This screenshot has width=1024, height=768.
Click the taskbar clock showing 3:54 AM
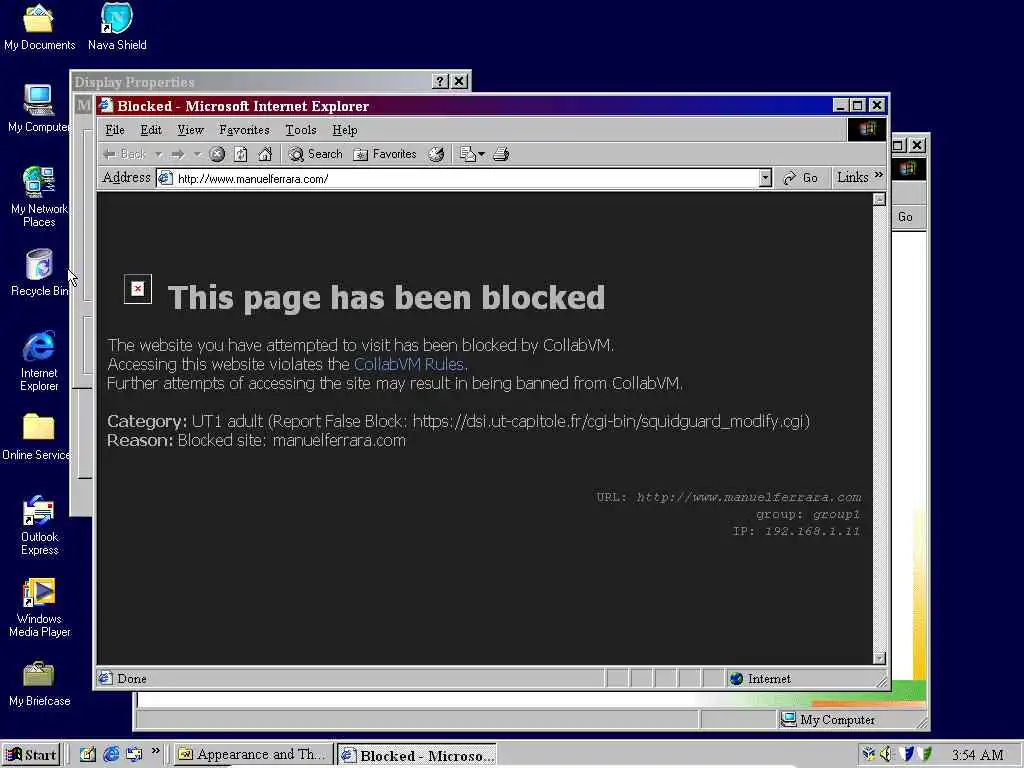click(x=977, y=755)
